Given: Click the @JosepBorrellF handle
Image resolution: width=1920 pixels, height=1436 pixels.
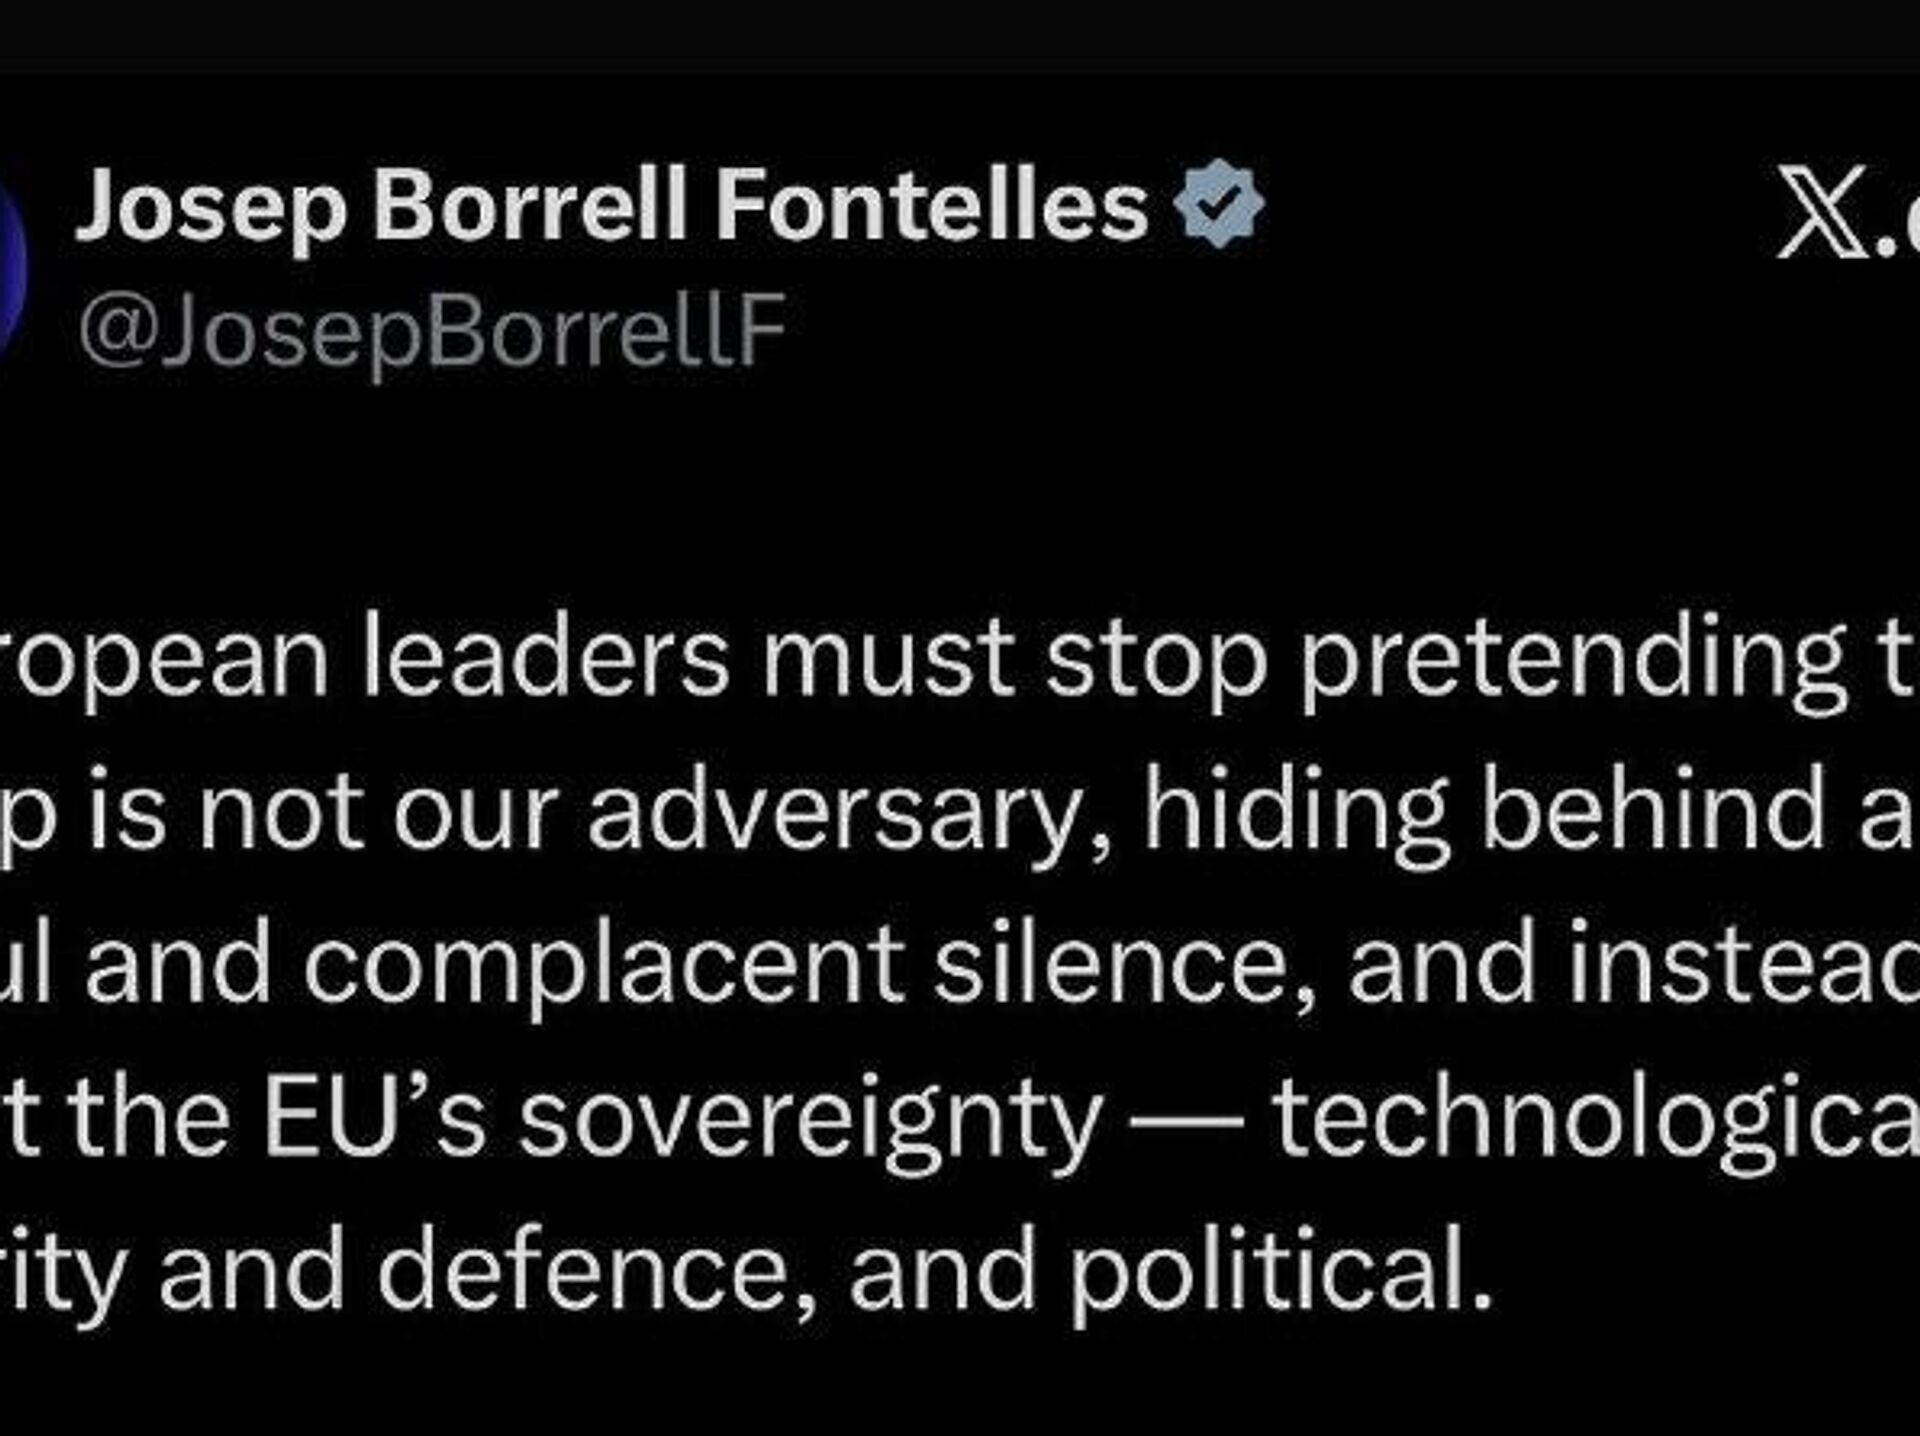Looking at the screenshot, I should (x=433, y=330).
